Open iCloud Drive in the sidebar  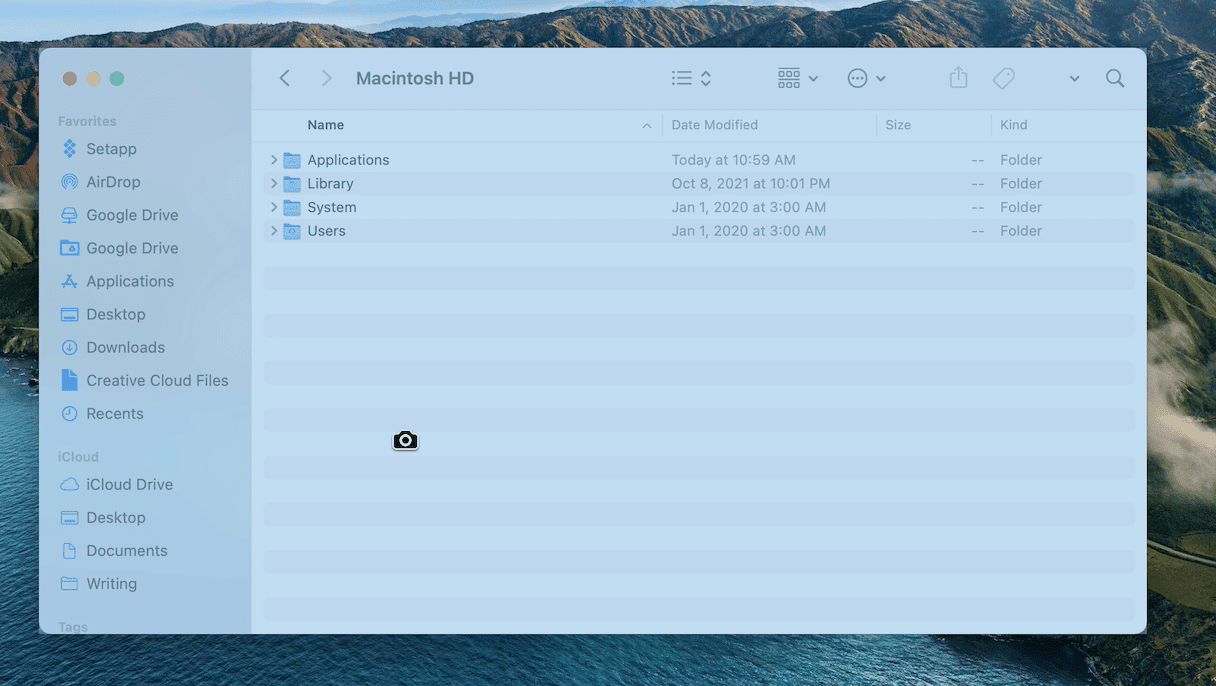click(116, 484)
